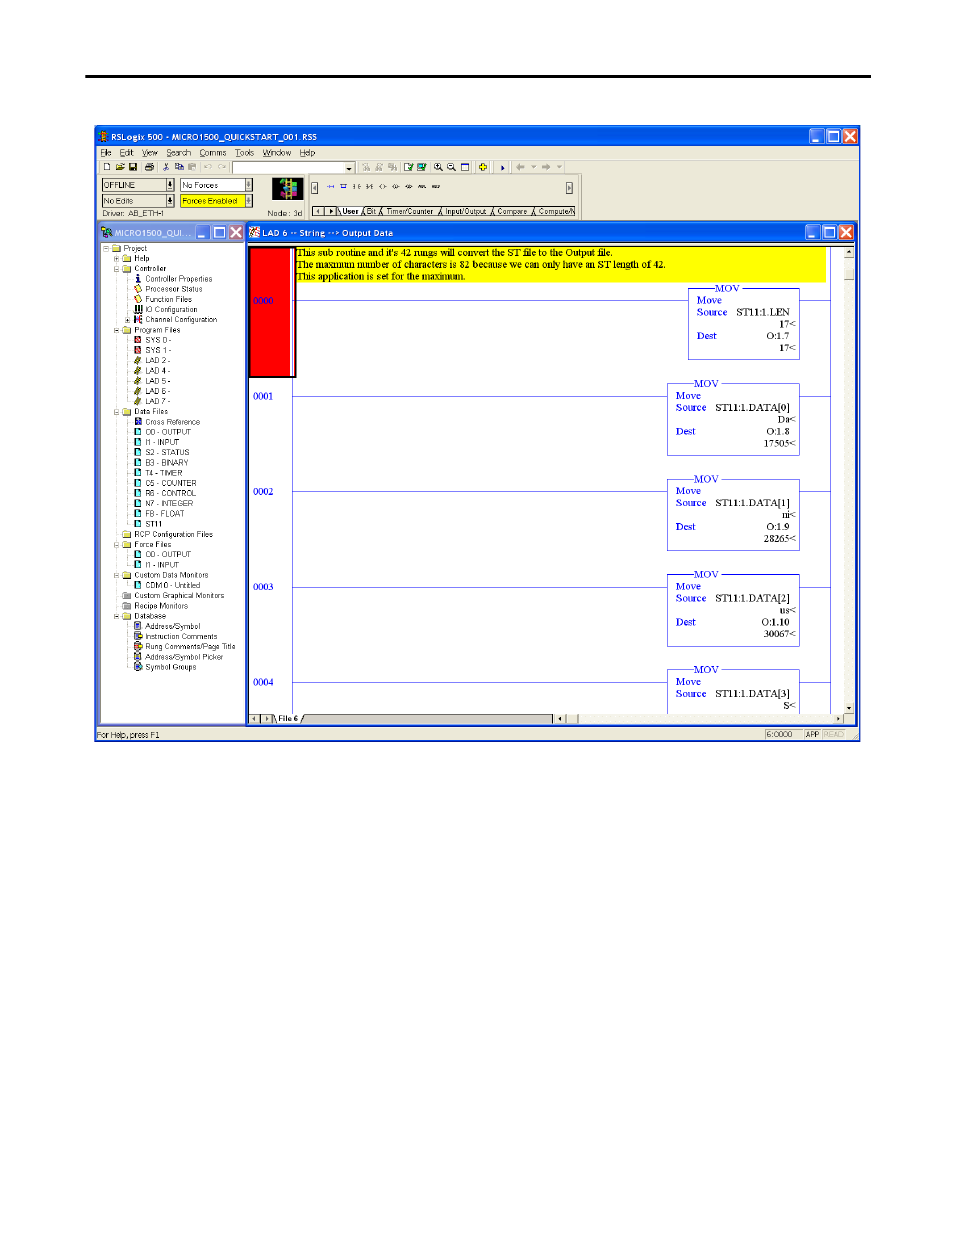Open Symbol Groups database entry
This screenshot has width=954, height=1235.
pos(170,667)
